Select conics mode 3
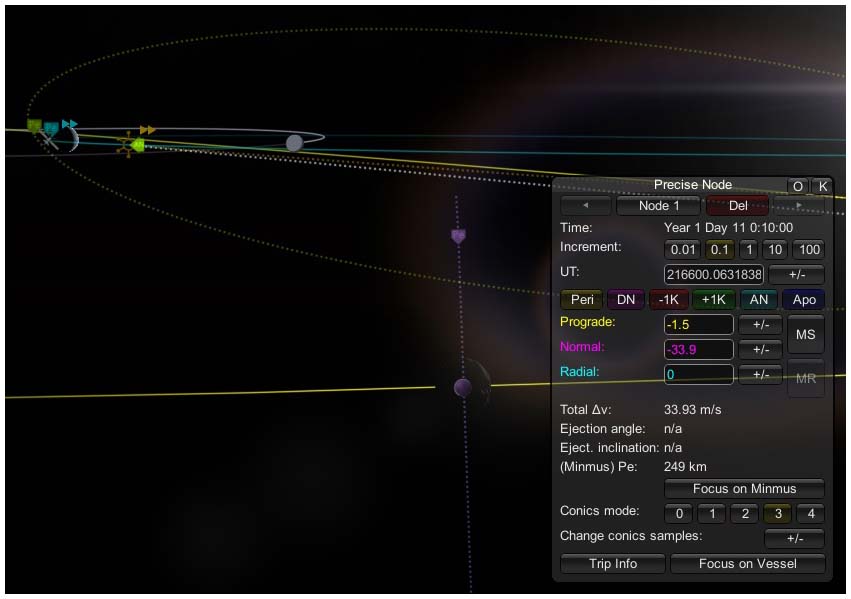This screenshot has width=851, height=599. pos(778,513)
